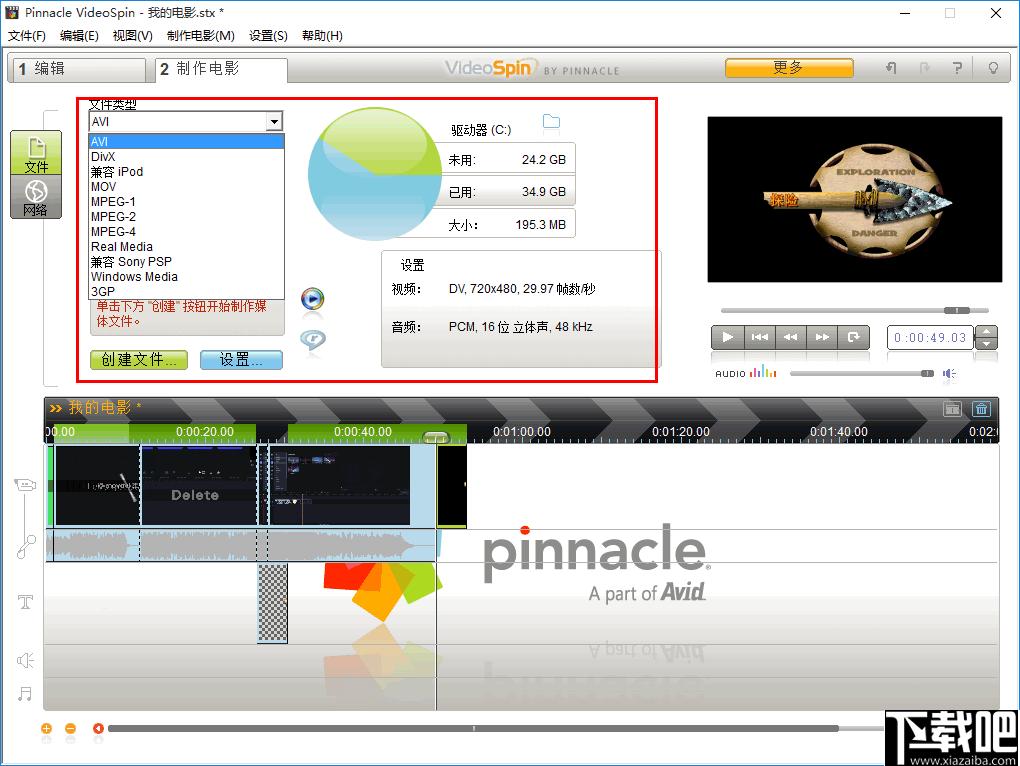The width and height of the screenshot is (1020, 766).
Task: Click the lightbulb tips icon
Action: [x=993, y=68]
